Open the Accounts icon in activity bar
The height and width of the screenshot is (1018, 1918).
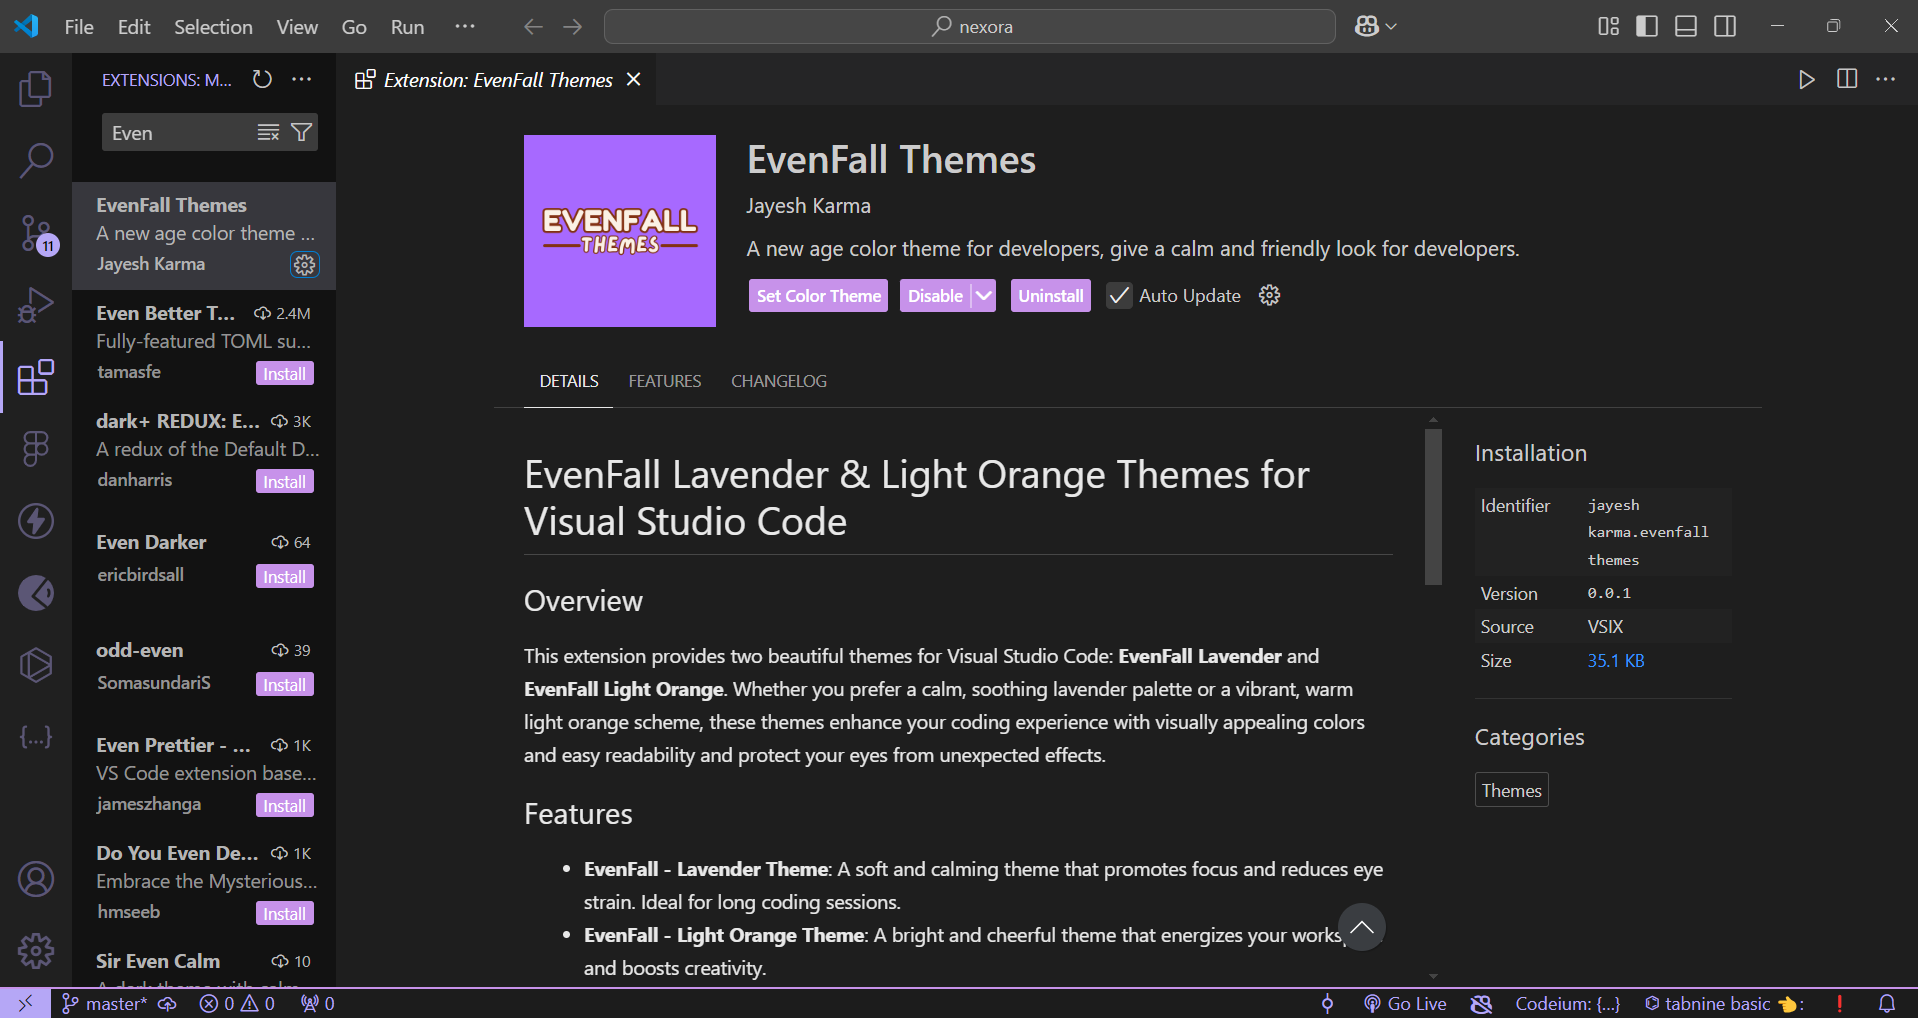pos(36,879)
